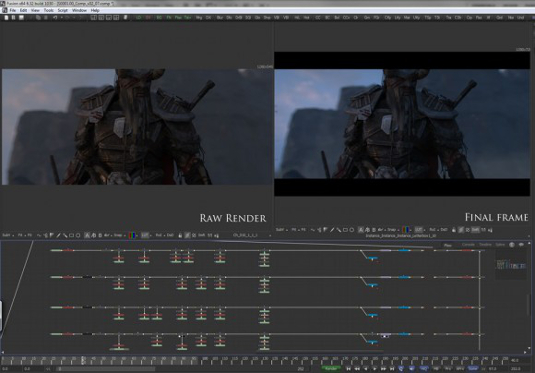Screen dimensions: 535x373
Task: Toggle the Prx proxy button
Action: coord(448,369)
